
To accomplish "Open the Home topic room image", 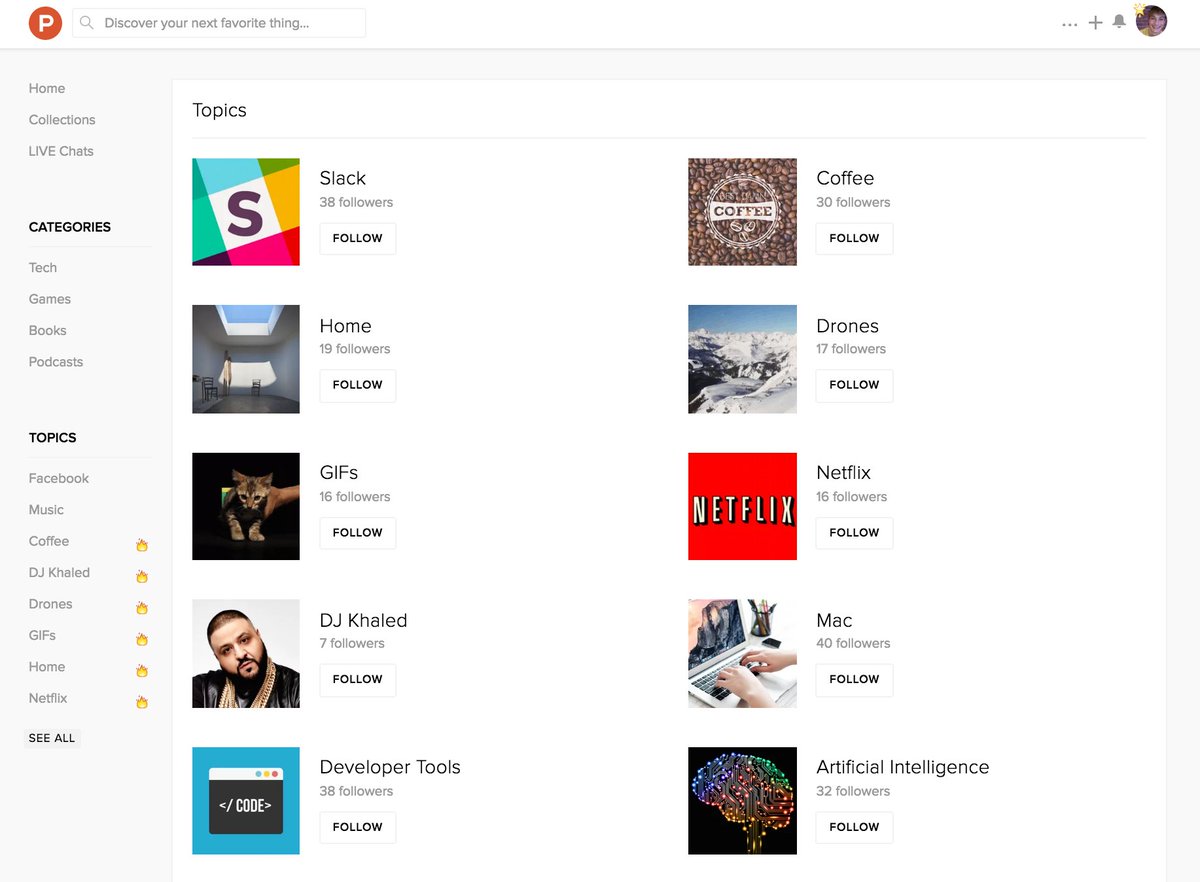I will pyautogui.click(x=246, y=359).
